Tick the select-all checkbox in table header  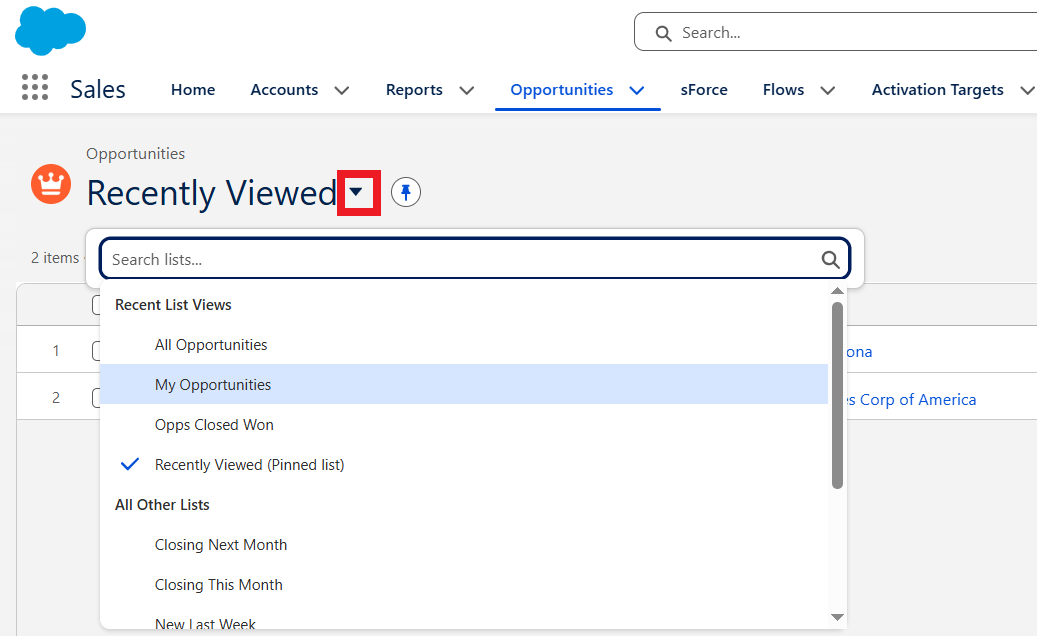97,305
